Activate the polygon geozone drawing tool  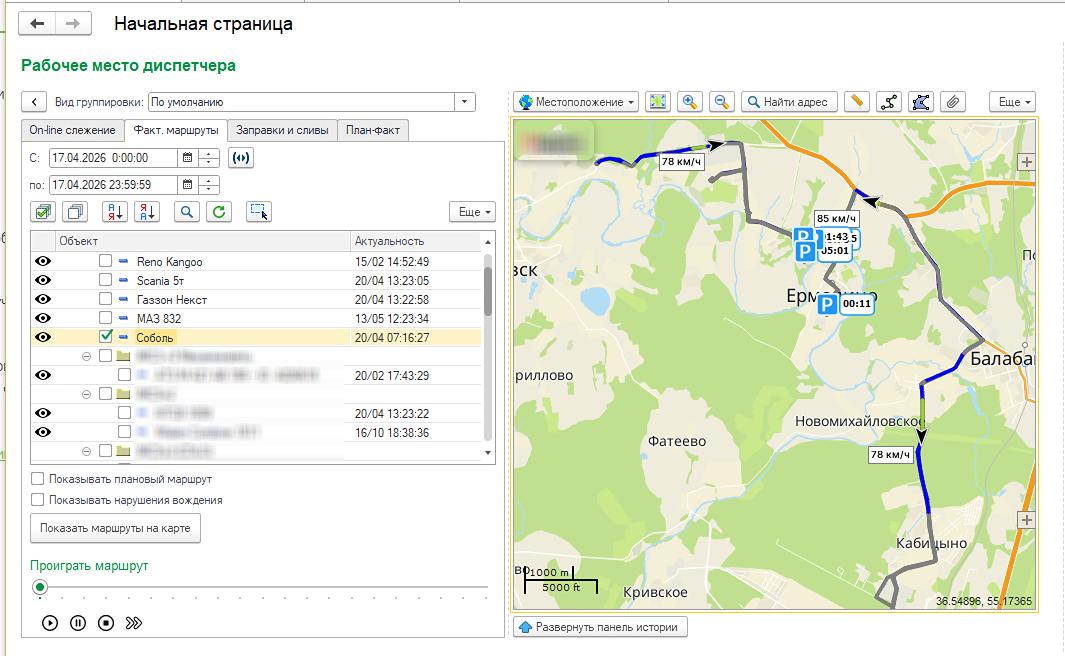coord(921,102)
